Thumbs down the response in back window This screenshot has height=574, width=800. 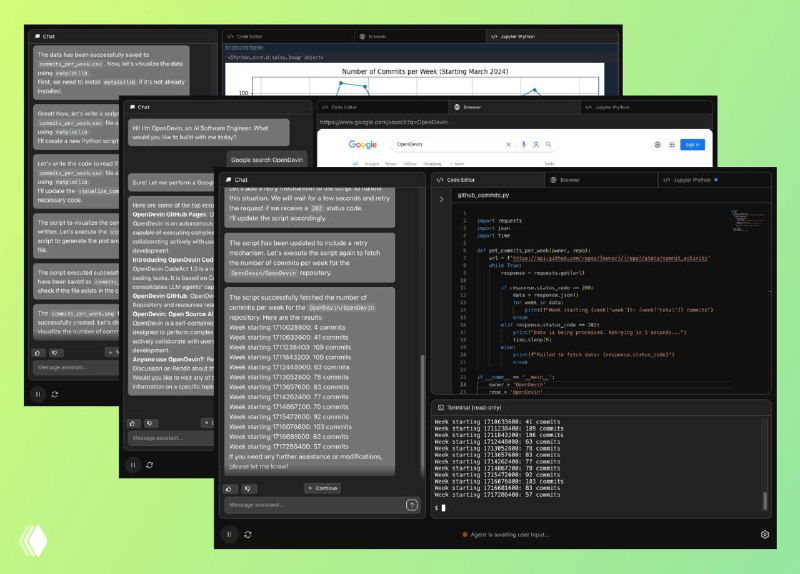[x=56, y=353]
